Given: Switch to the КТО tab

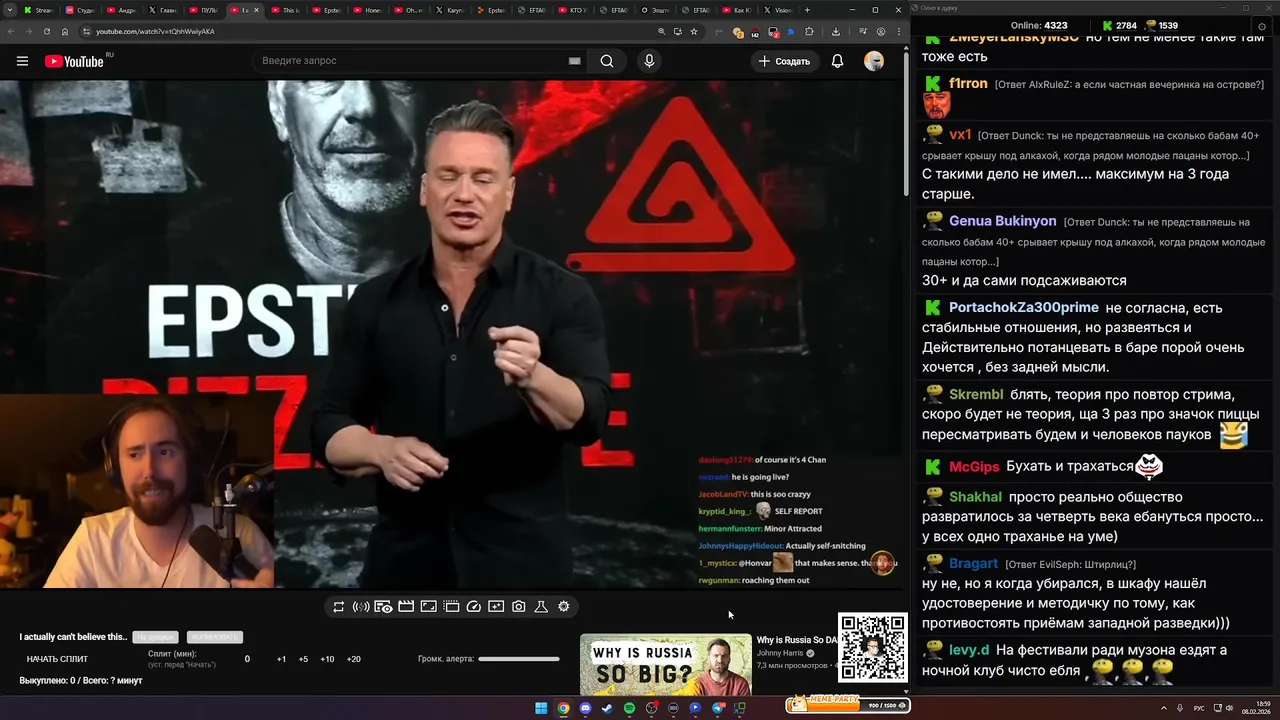Looking at the screenshot, I should 572,10.
